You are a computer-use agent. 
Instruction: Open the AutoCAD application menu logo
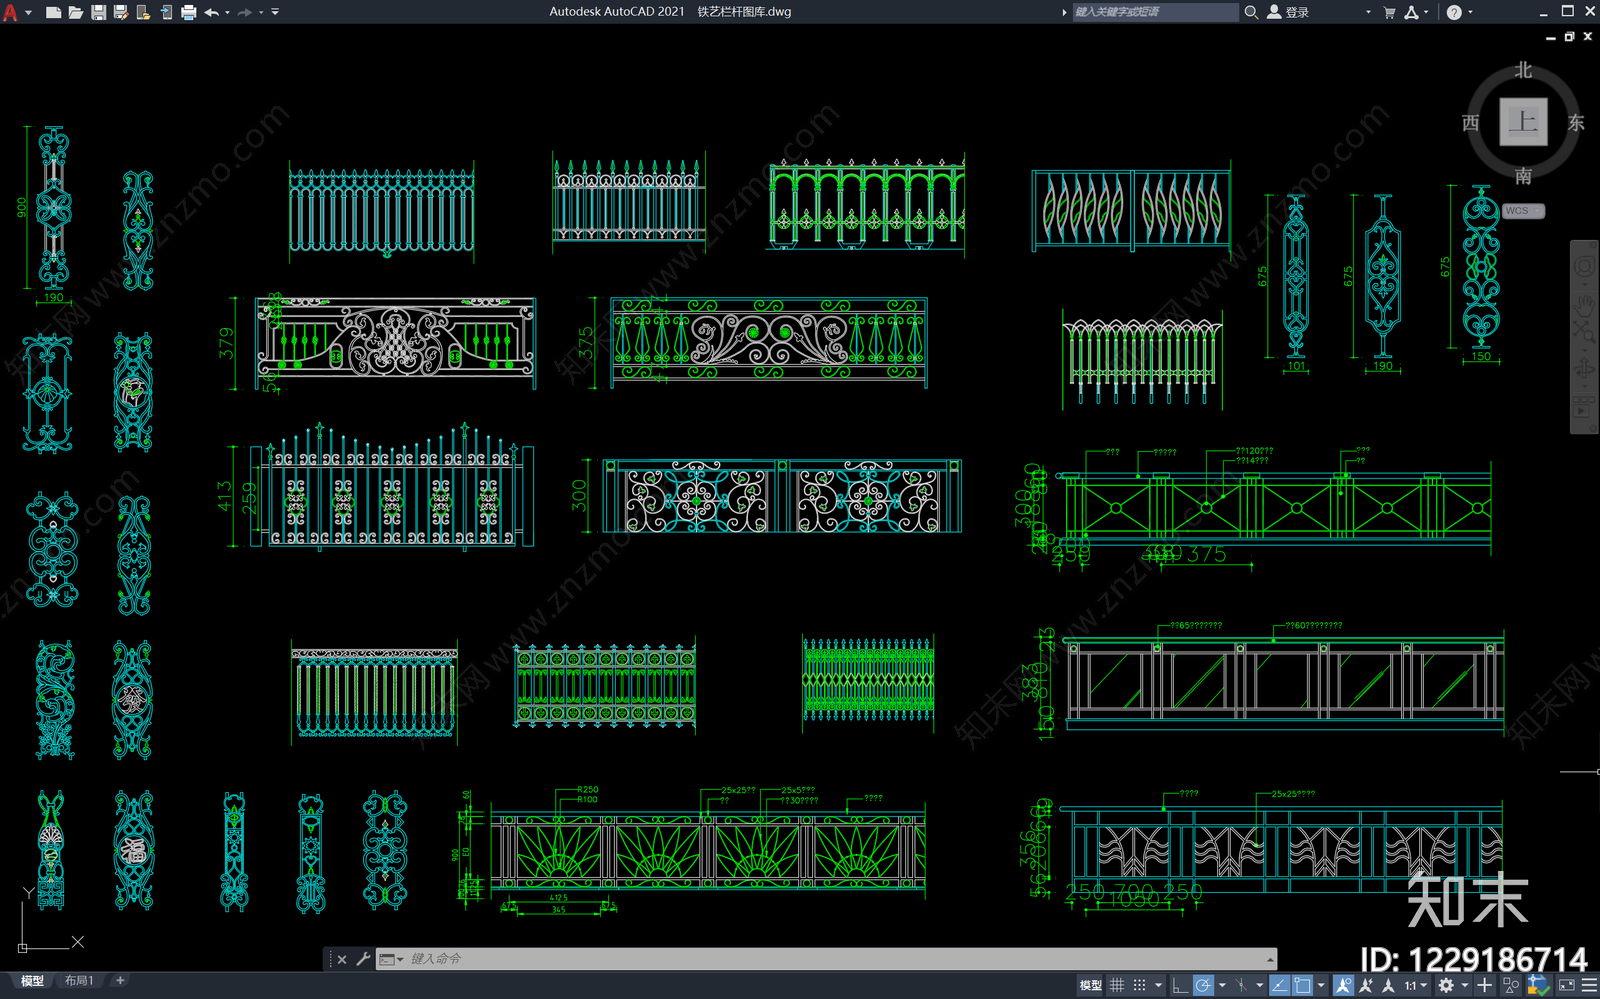coord(10,12)
